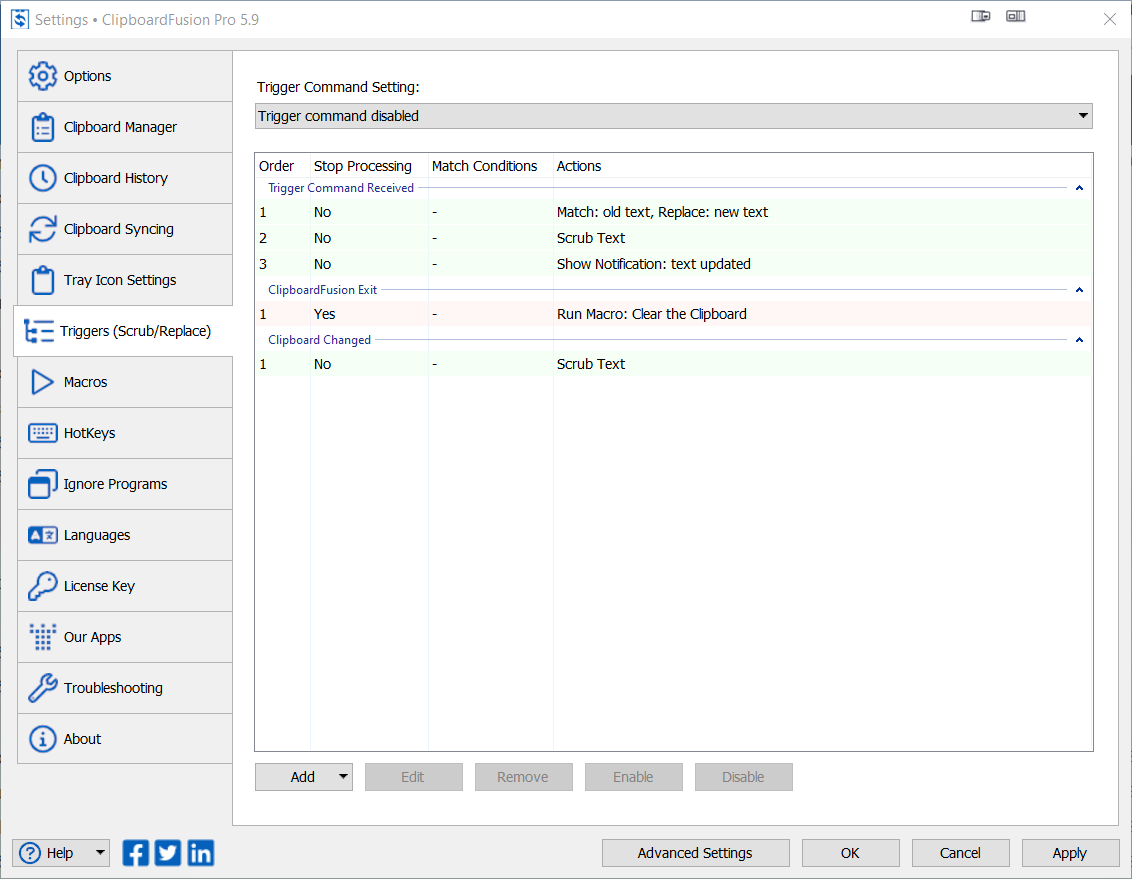Click the Ignore Programs icon
Image resolution: width=1132 pixels, height=879 pixels.
click(x=42, y=484)
